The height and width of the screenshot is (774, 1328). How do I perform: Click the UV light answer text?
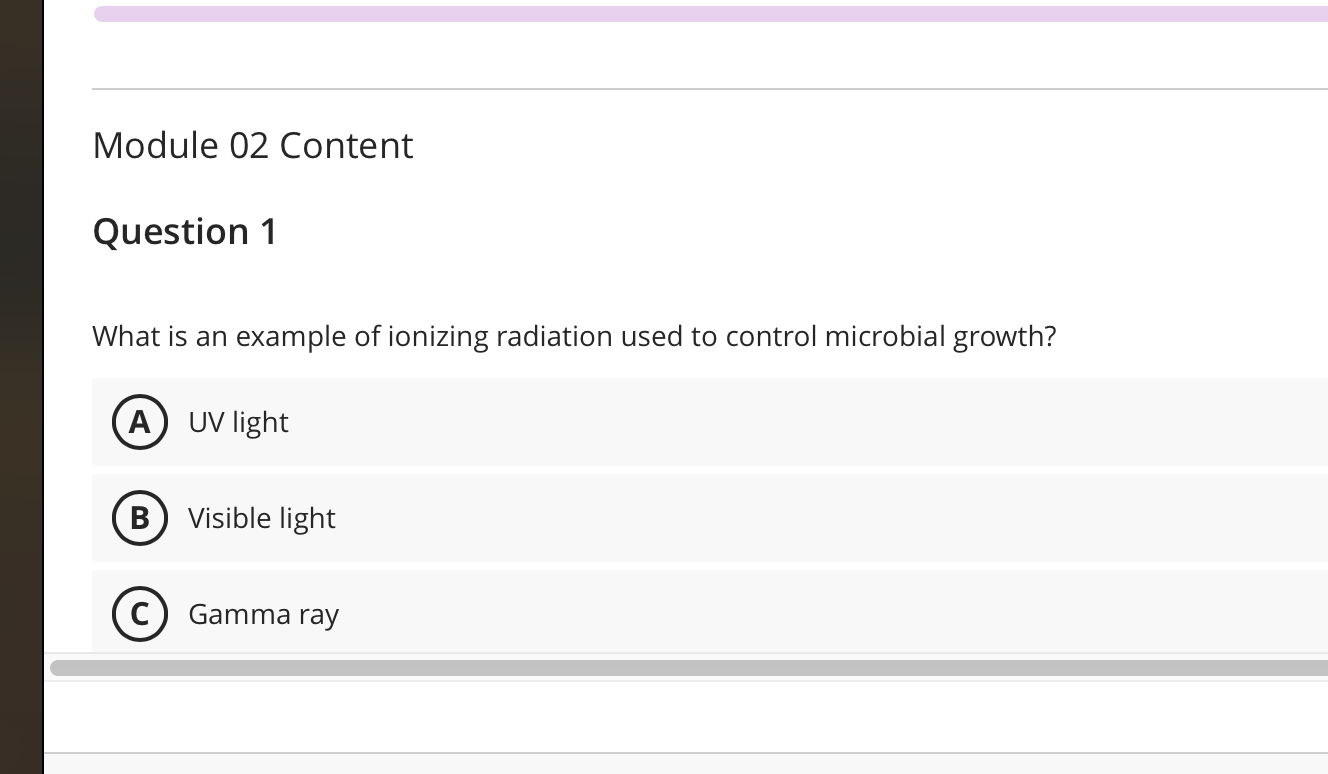pos(238,422)
